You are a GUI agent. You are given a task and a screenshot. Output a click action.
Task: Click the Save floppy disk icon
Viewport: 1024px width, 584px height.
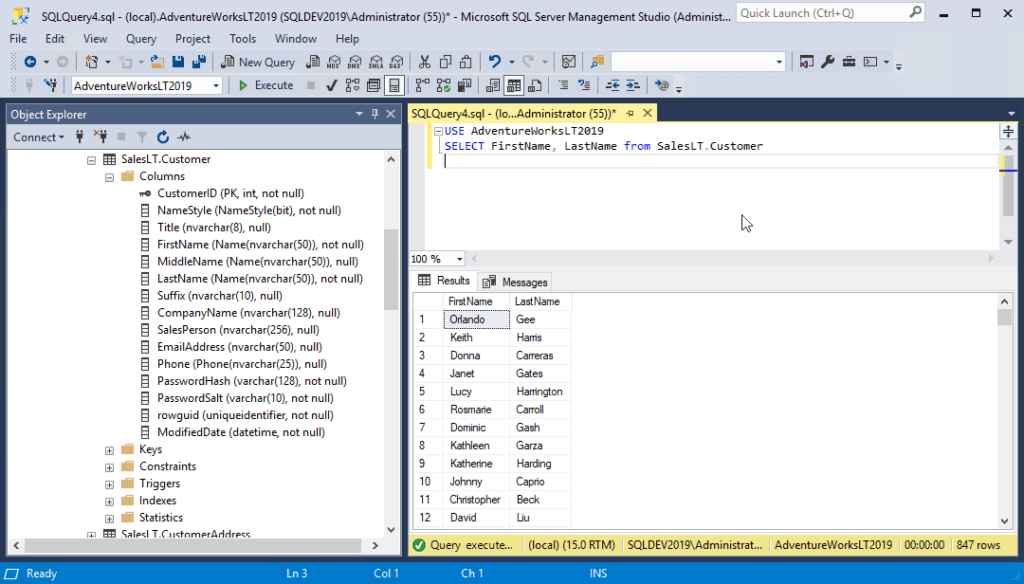(x=178, y=62)
